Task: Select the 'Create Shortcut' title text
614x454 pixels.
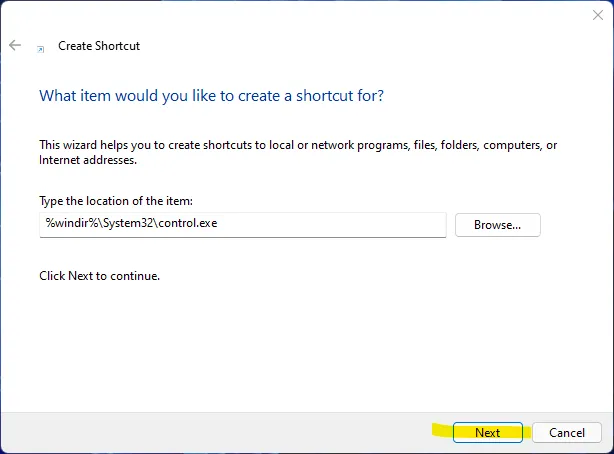Action: [x=99, y=46]
